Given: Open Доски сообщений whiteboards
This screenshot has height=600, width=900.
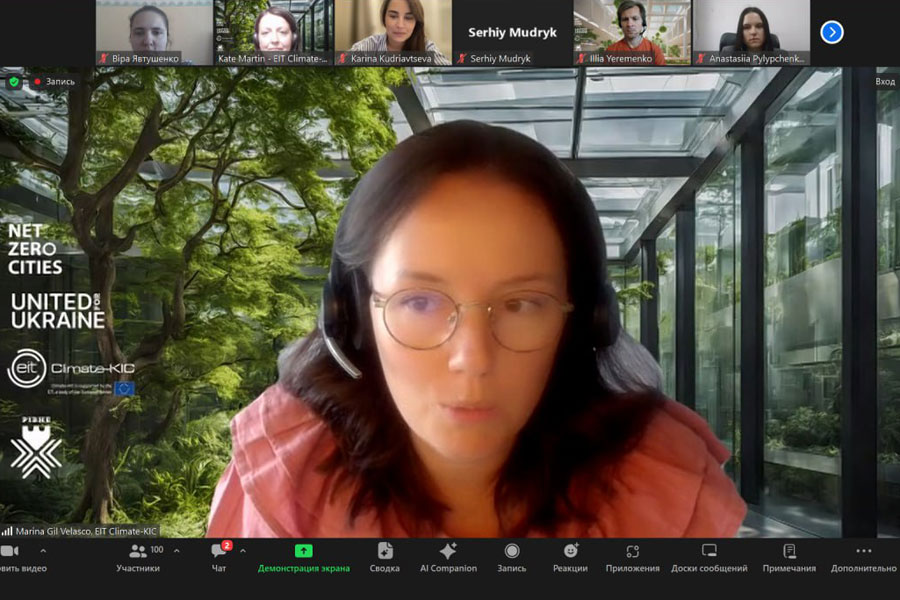Looking at the screenshot, I should 709,558.
